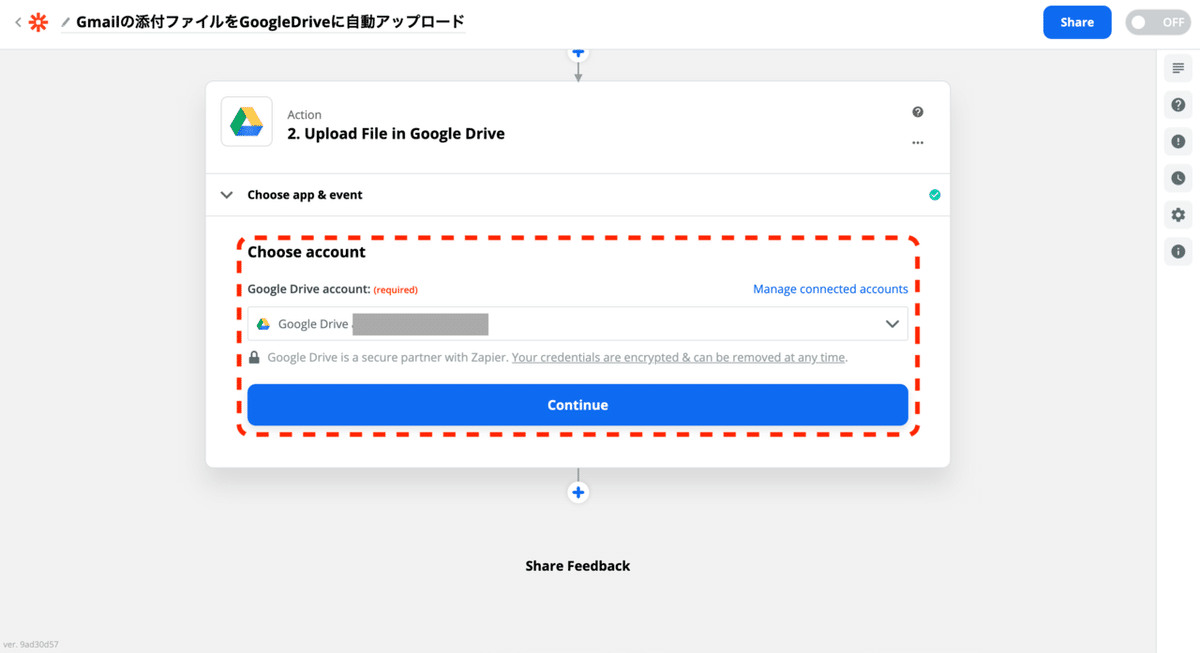The image size is (1200, 653).
Task: Open the Google Drive account dropdown
Action: 891,323
